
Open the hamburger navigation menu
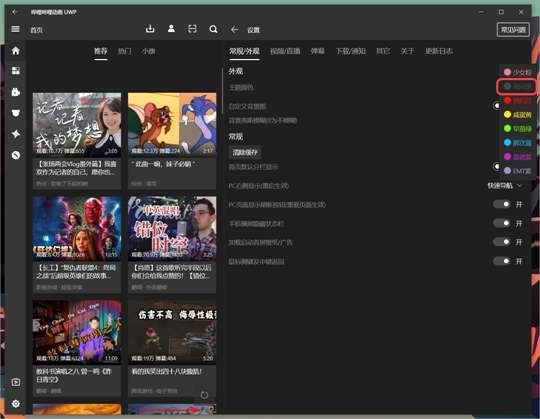pyautogui.click(x=15, y=29)
